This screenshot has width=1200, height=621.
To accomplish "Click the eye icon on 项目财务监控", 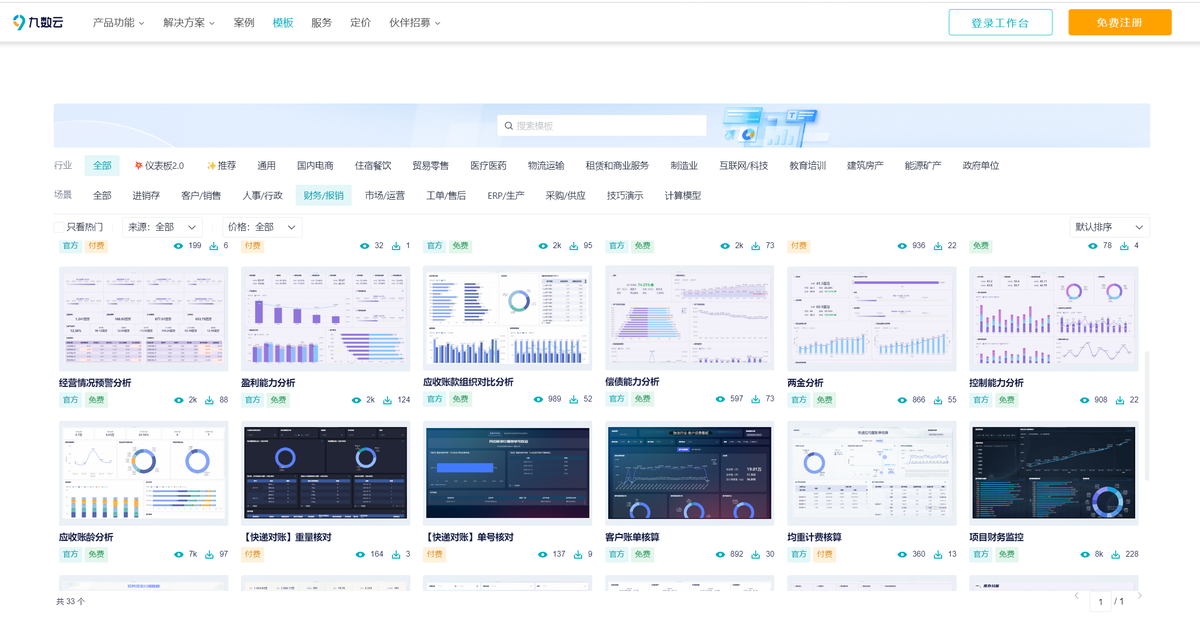I will coord(1084,553).
